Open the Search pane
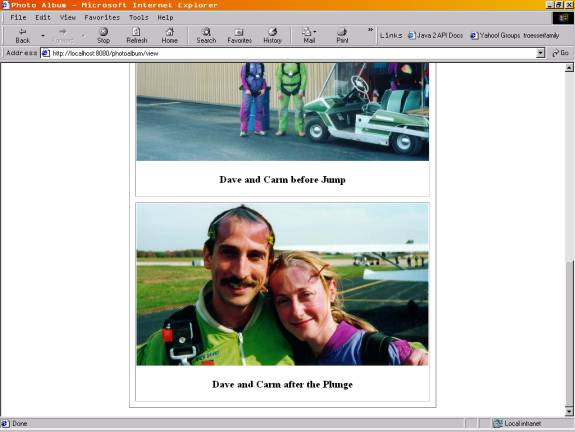 206,36
